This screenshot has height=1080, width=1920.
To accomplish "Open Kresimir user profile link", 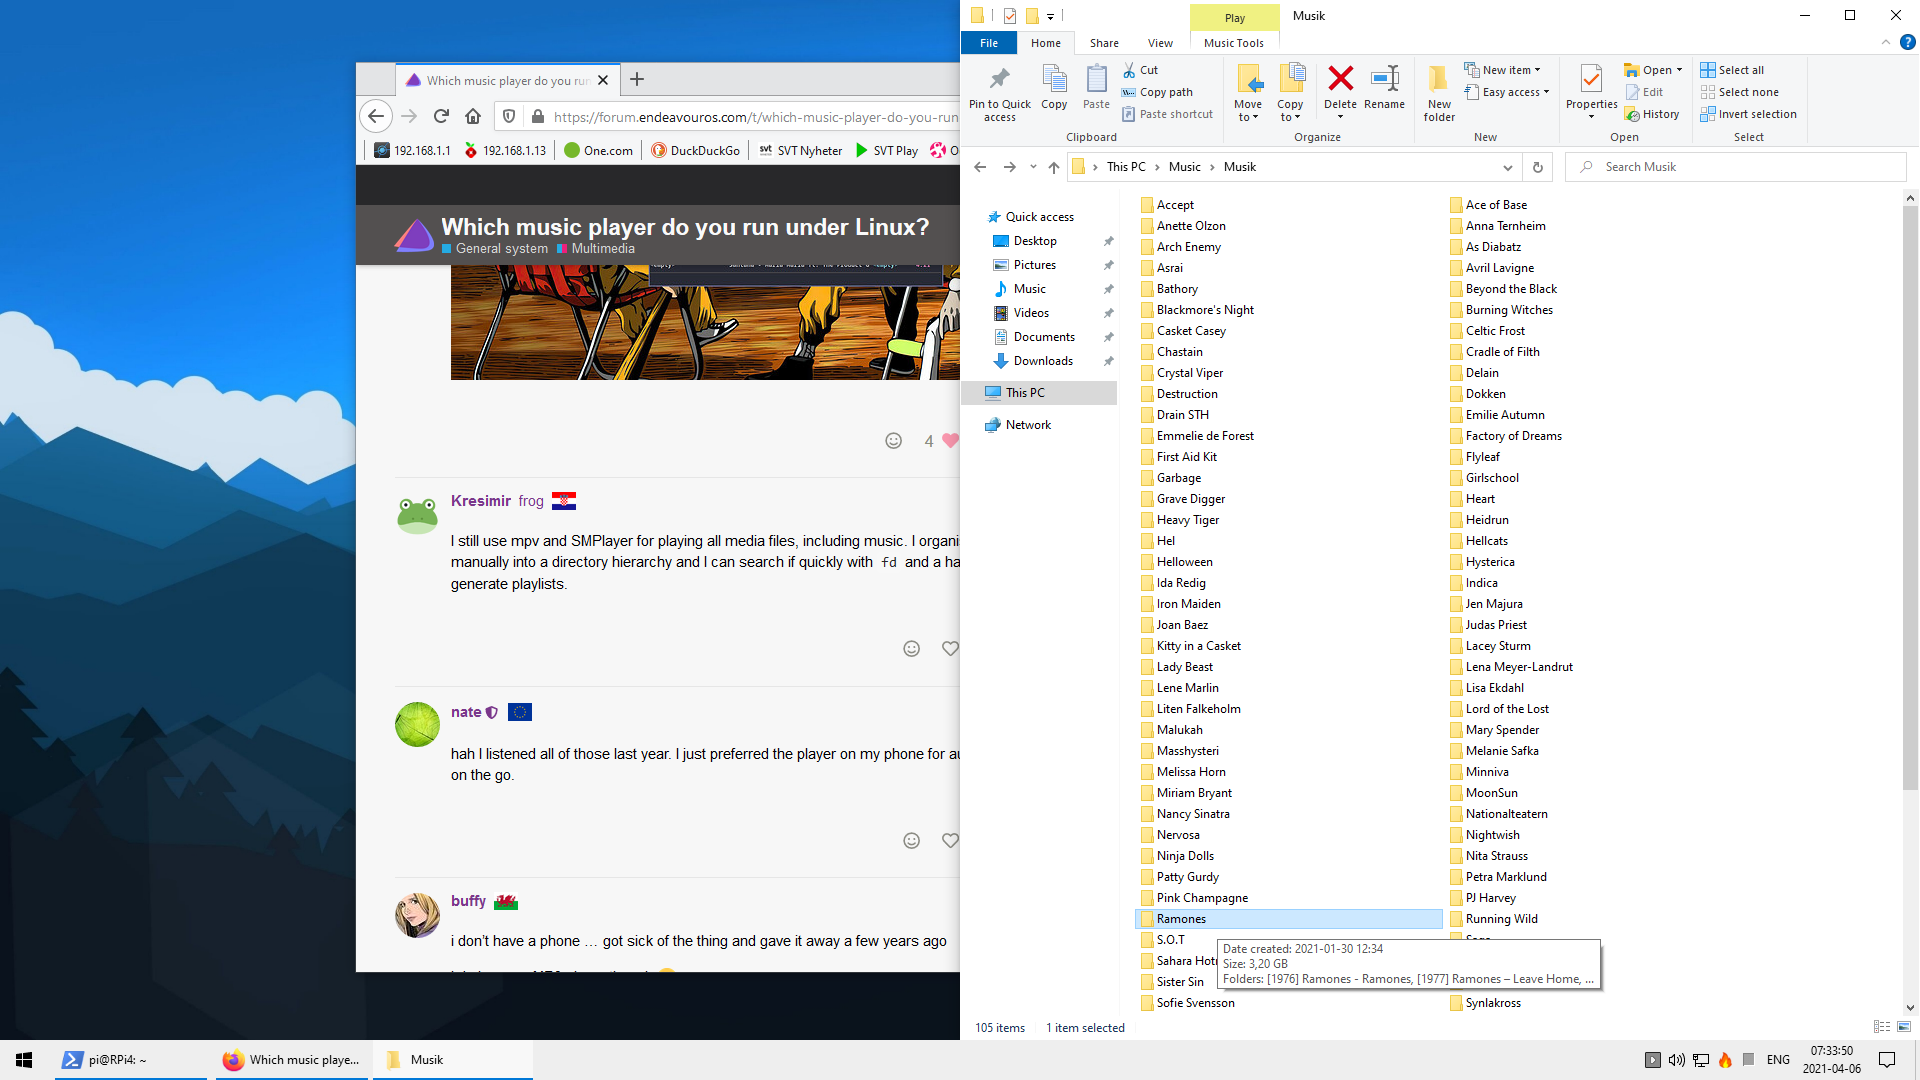I will point(481,501).
